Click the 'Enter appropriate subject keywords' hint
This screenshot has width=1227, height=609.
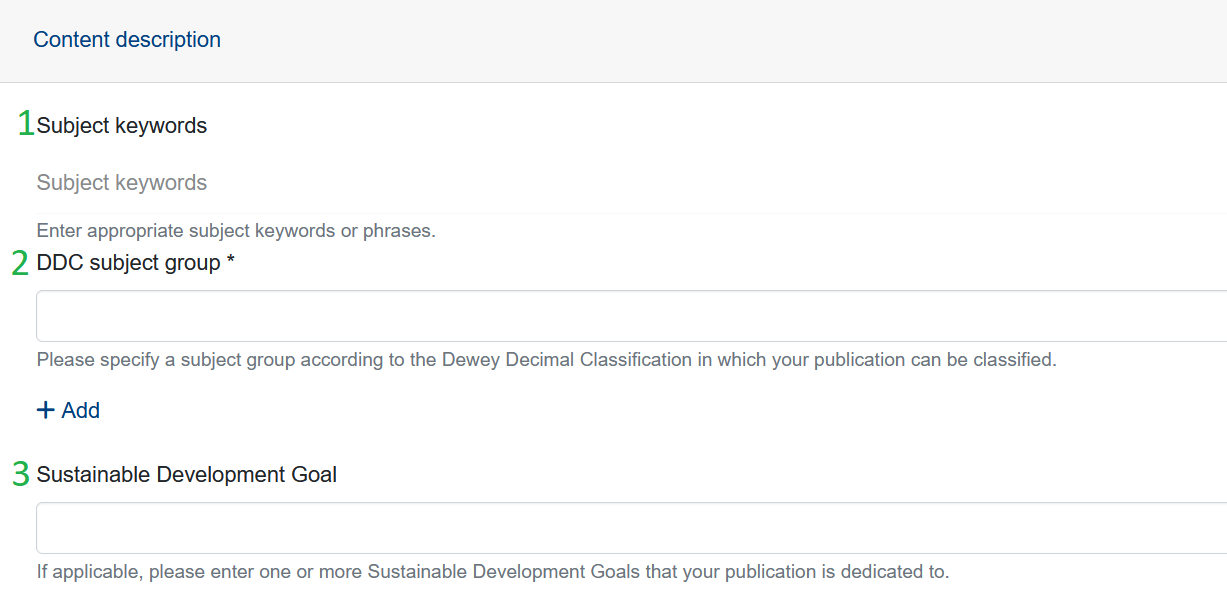236,231
